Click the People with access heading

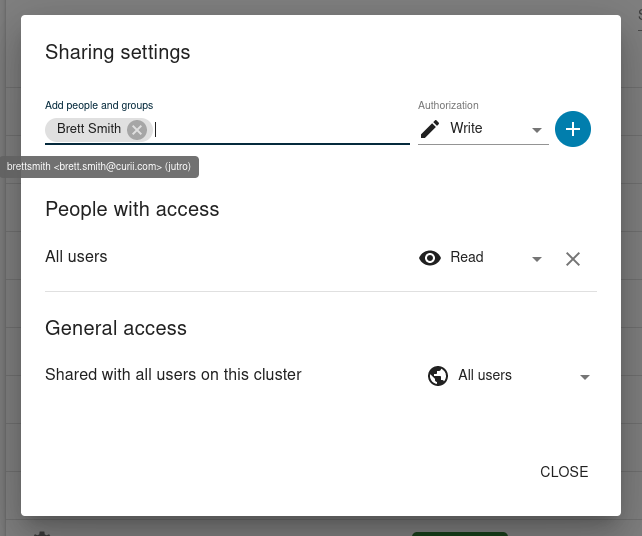pyautogui.click(x=132, y=209)
